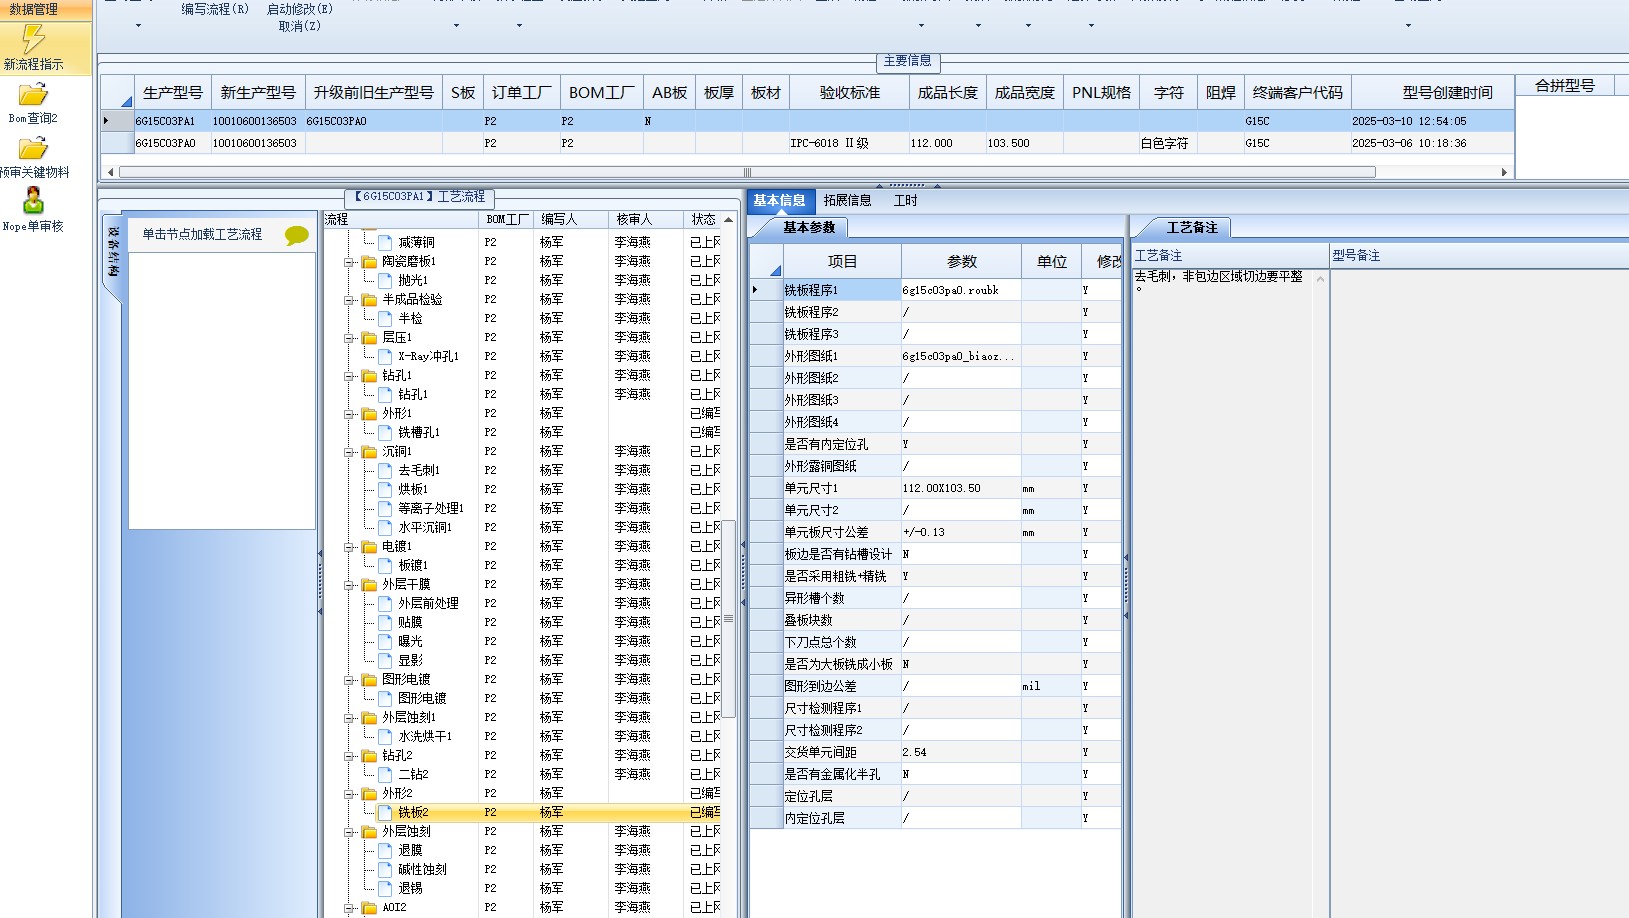Click the main grid horizontal scrollbar thumb

(x=747, y=172)
